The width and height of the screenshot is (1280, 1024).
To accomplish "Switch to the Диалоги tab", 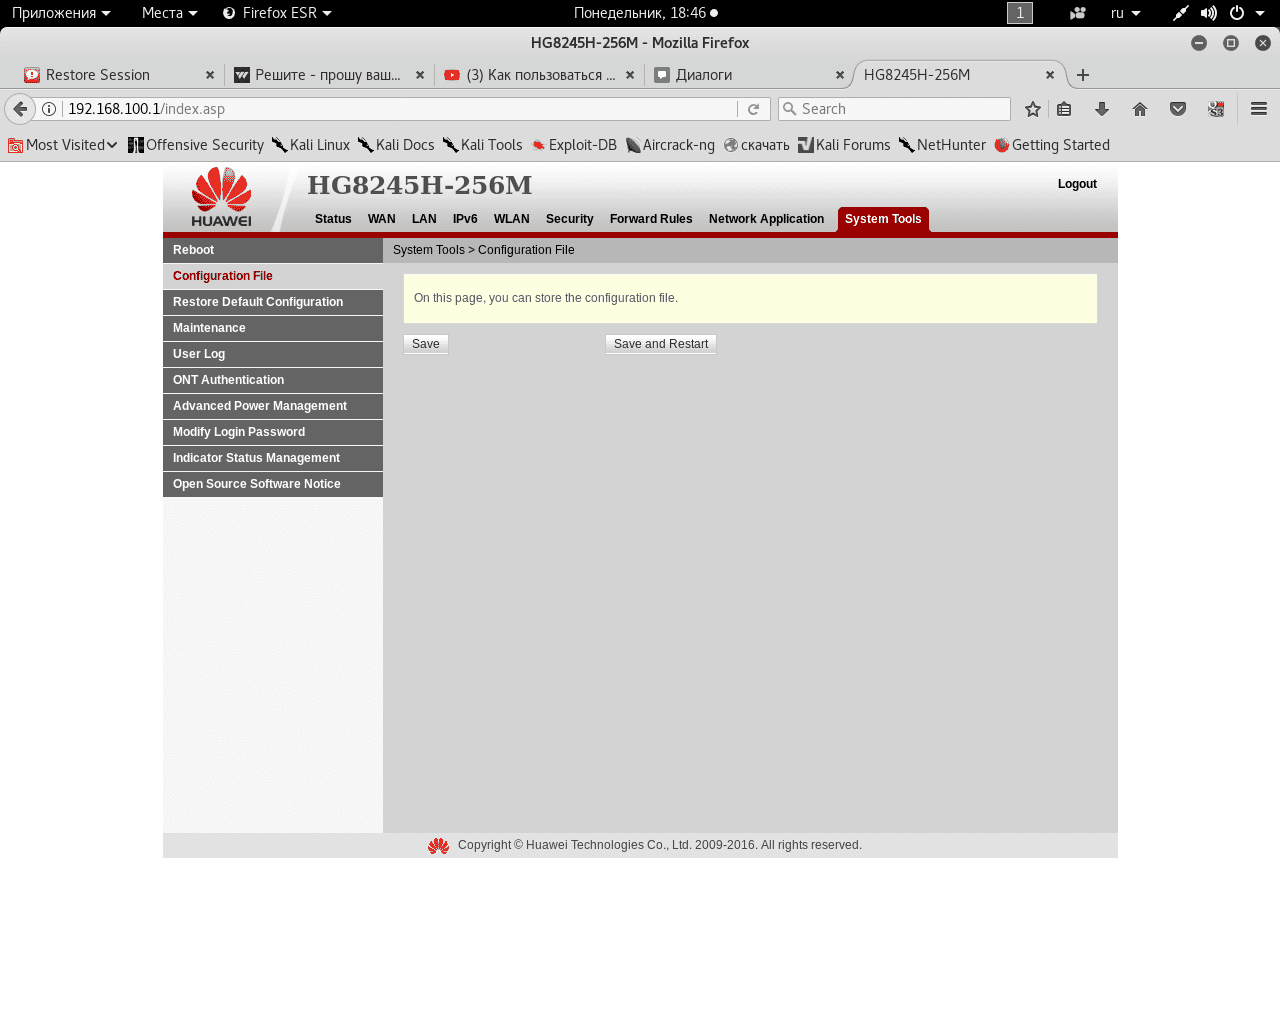I will pos(750,75).
